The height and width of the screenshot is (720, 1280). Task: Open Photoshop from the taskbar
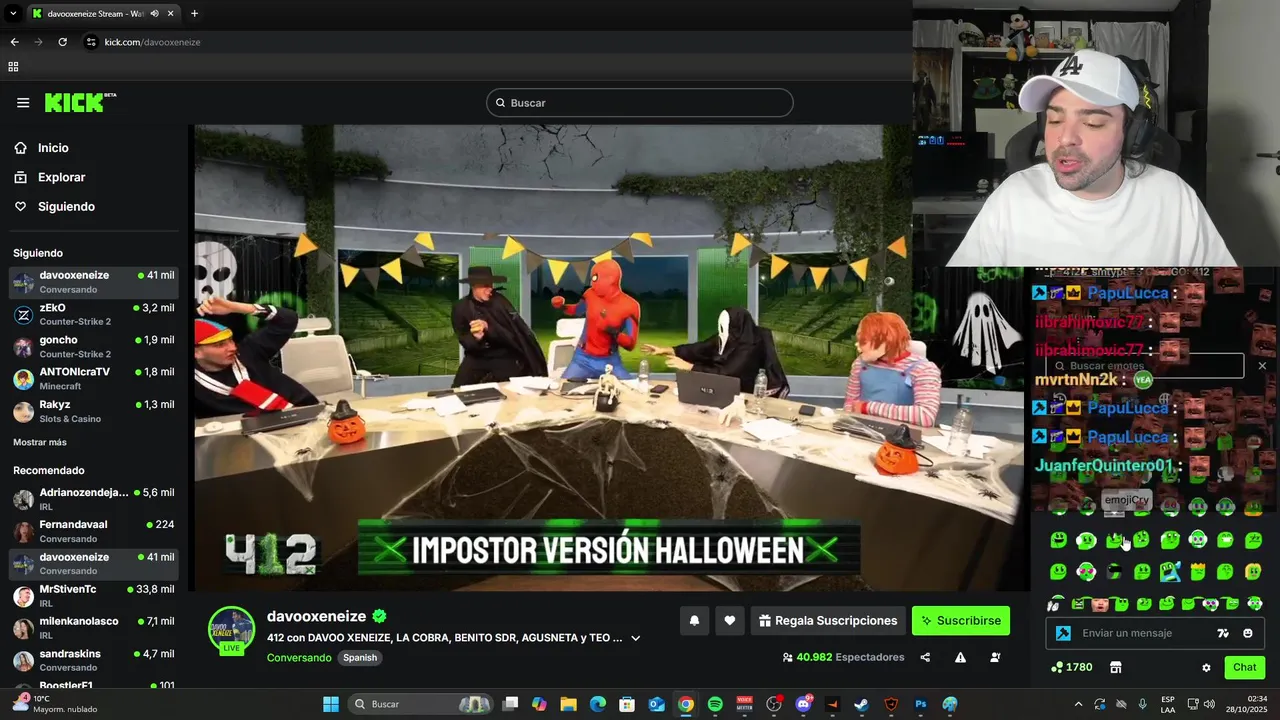point(921,704)
